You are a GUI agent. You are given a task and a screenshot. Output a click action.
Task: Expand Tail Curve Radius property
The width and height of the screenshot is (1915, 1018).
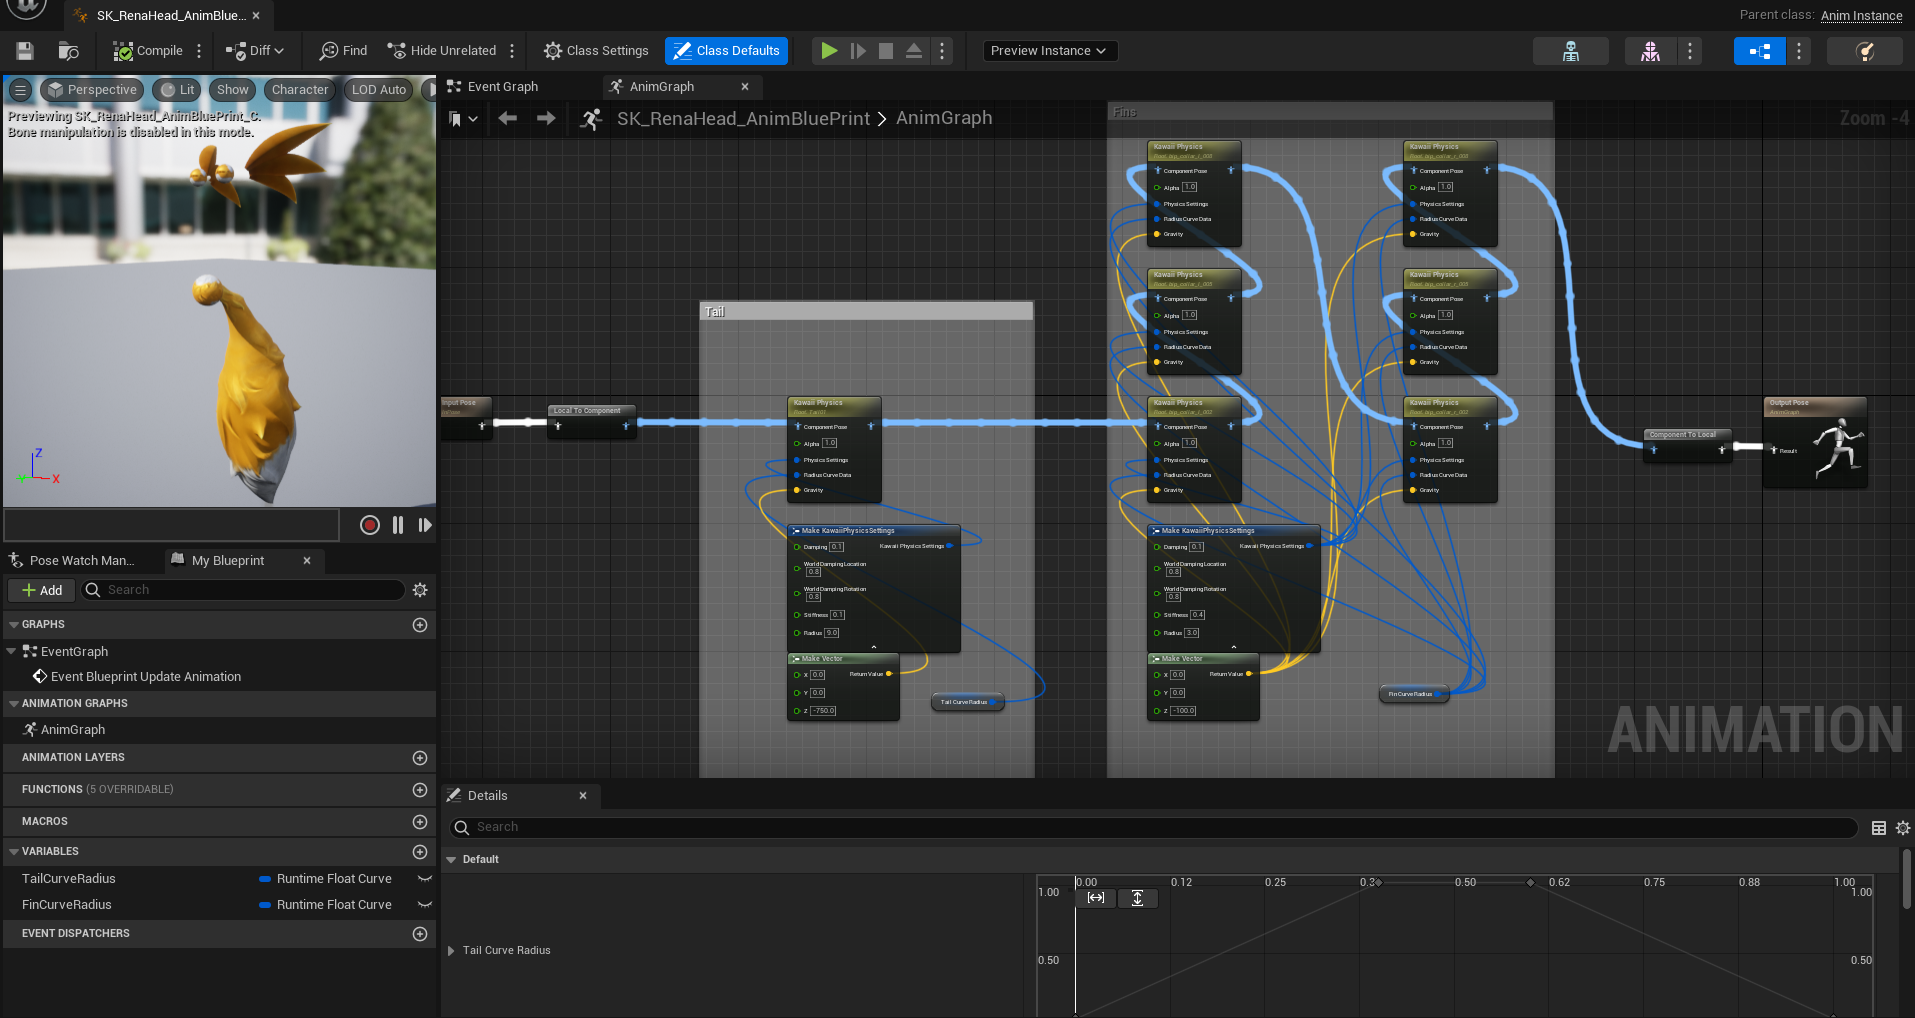[x=452, y=951]
